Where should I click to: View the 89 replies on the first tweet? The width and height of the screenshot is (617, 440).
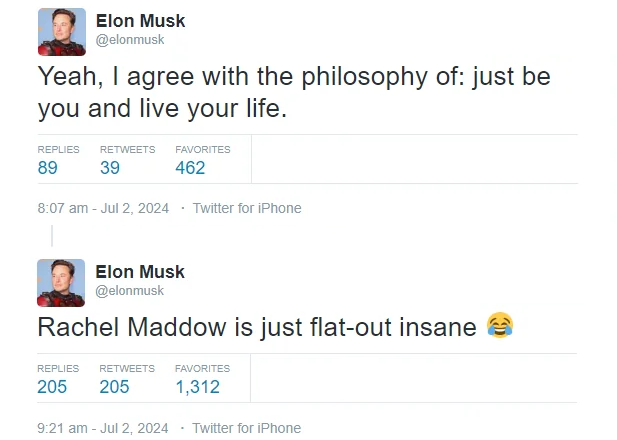[x=48, y=168]
